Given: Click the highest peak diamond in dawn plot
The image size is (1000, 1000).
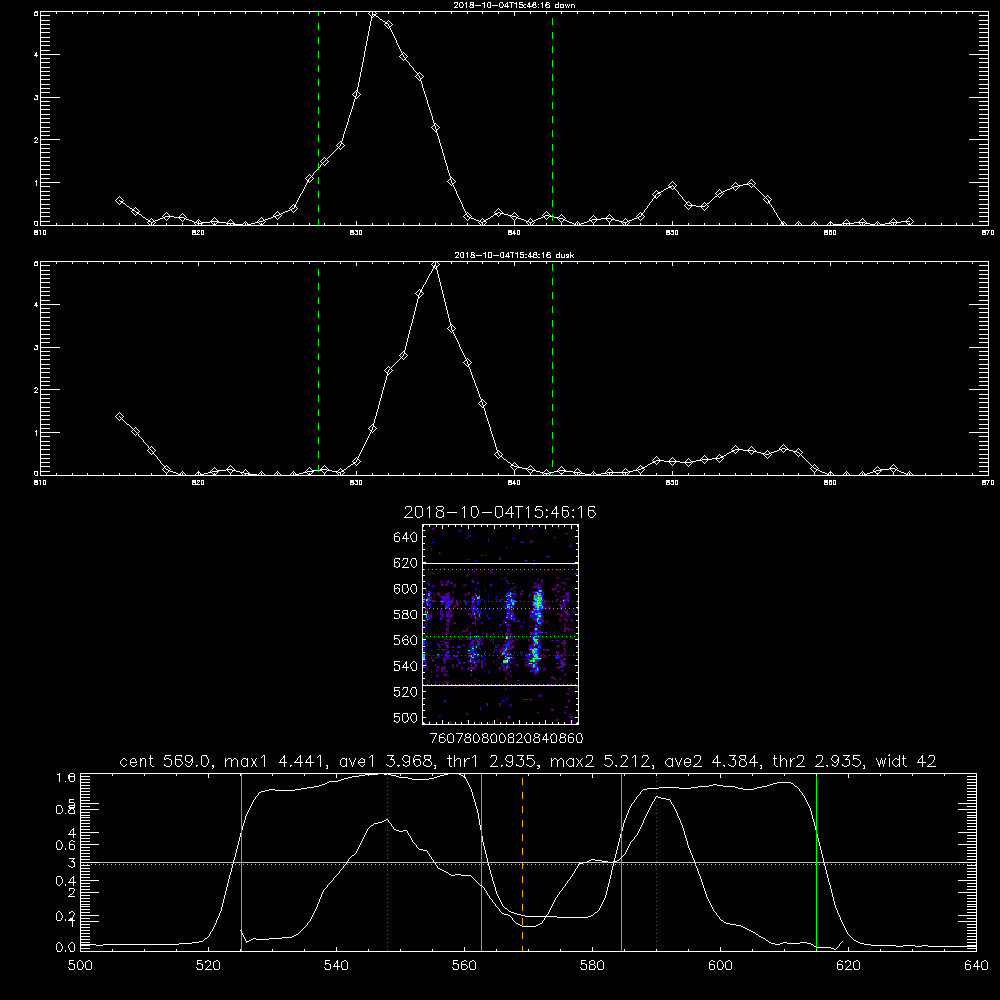Looking at the screenshot, I should click(x=373, y=13).
